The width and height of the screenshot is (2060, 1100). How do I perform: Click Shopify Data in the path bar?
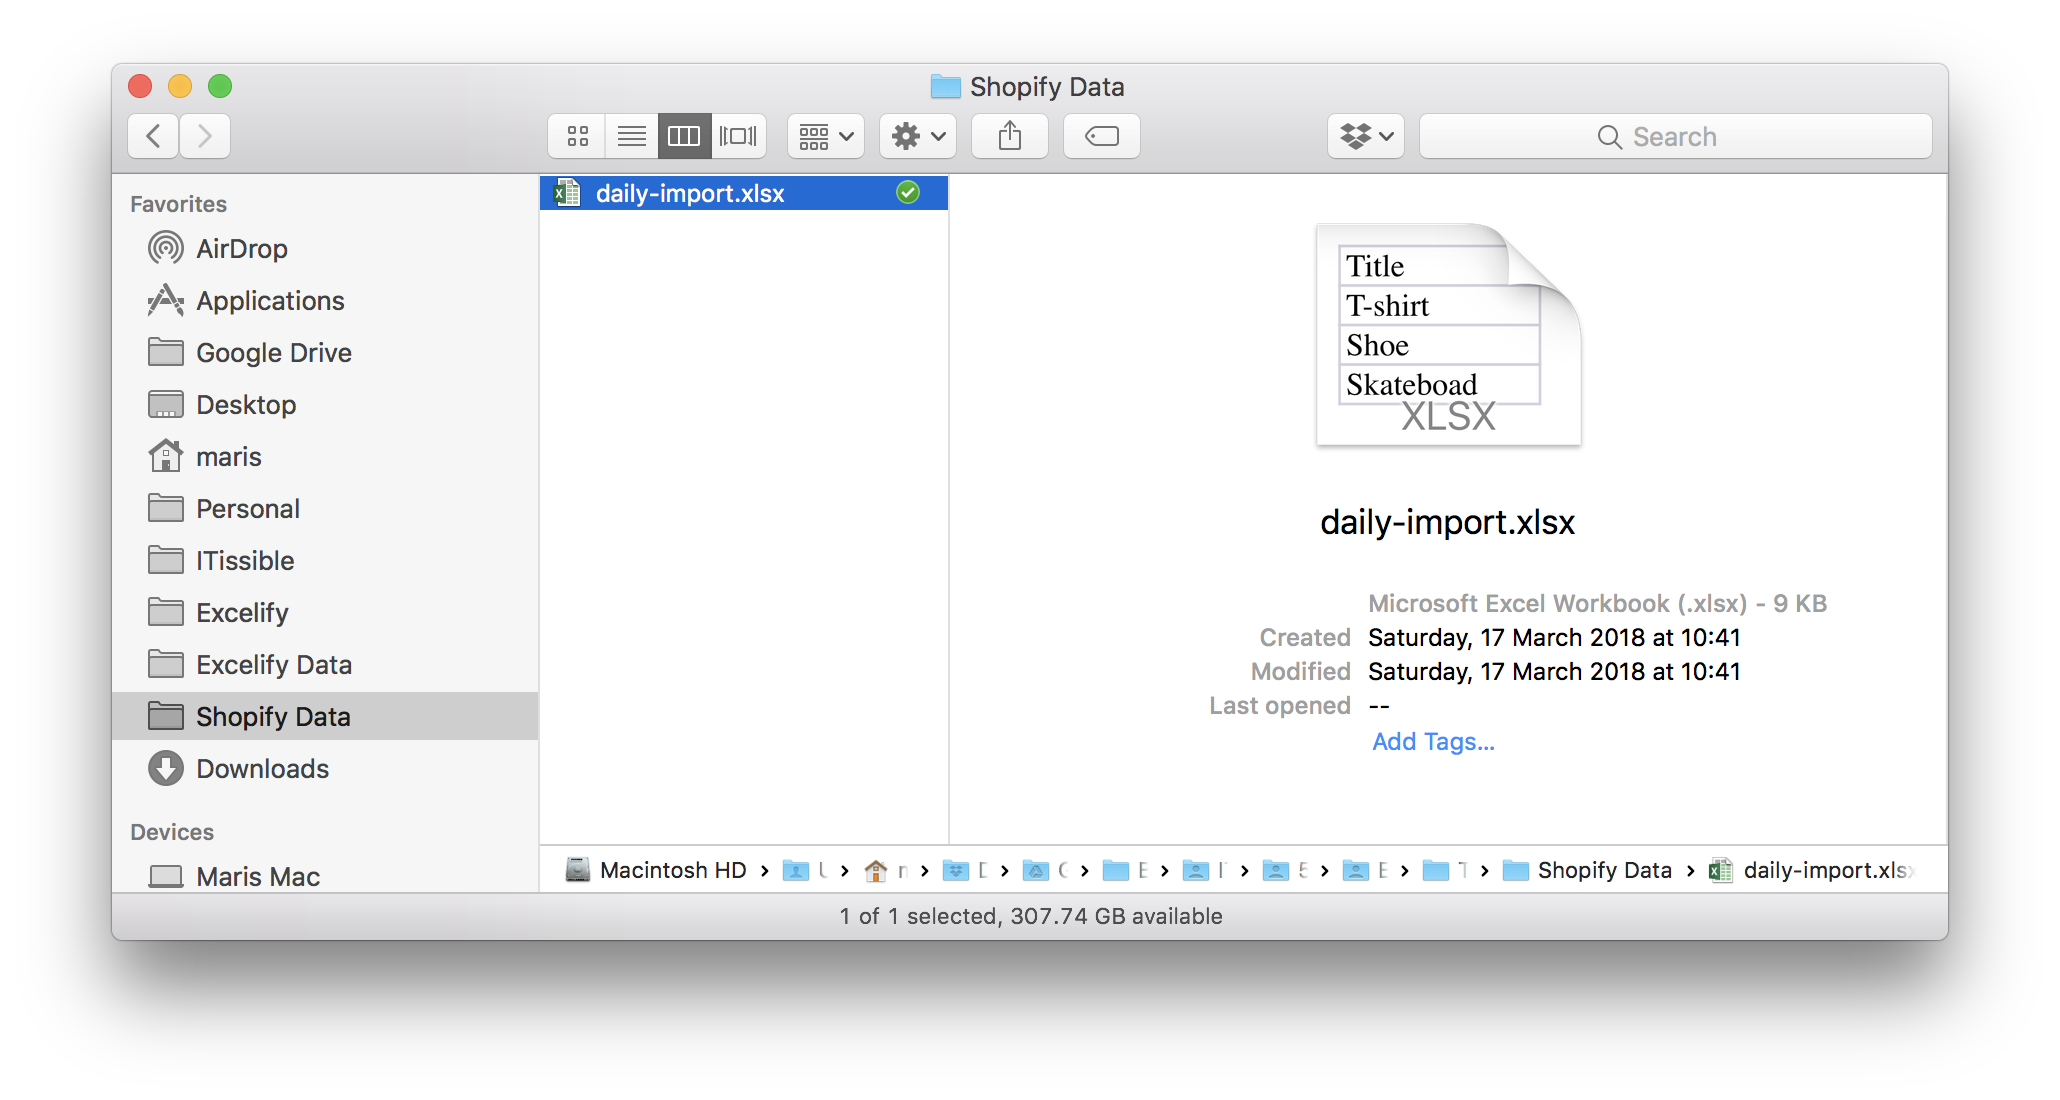point(1603,870)
